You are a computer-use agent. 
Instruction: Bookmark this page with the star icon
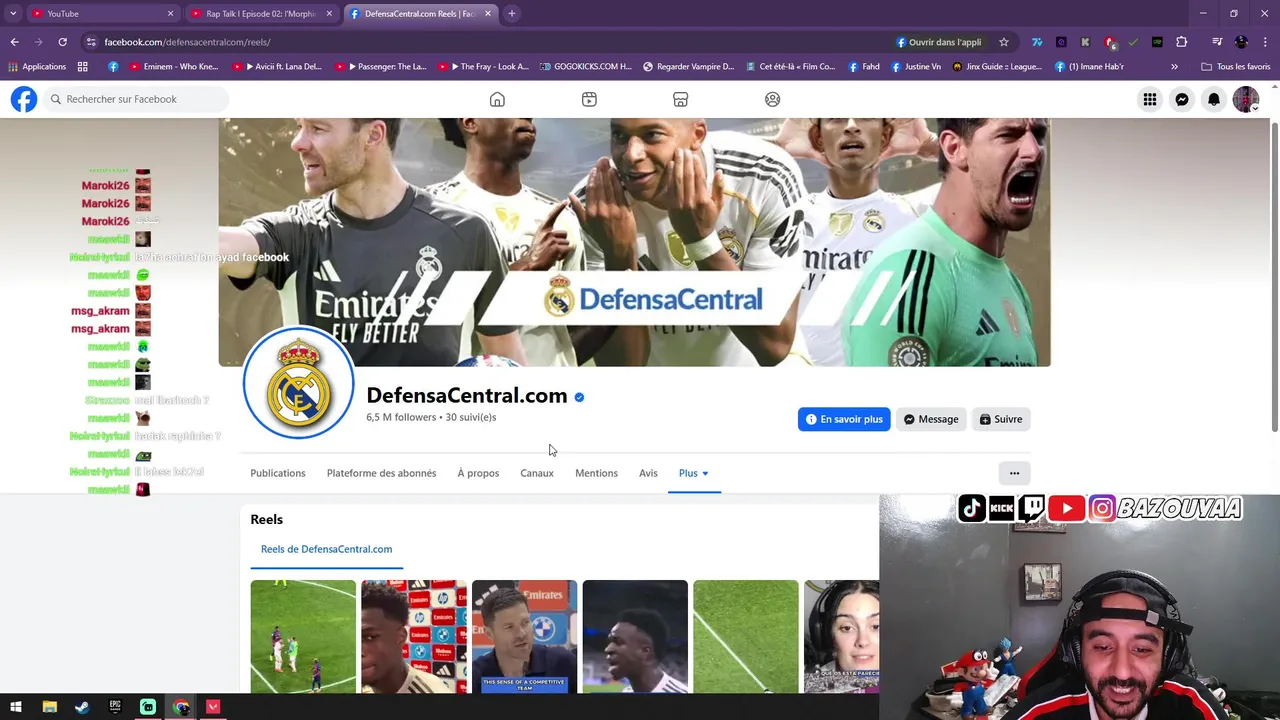pos(1003,42)
